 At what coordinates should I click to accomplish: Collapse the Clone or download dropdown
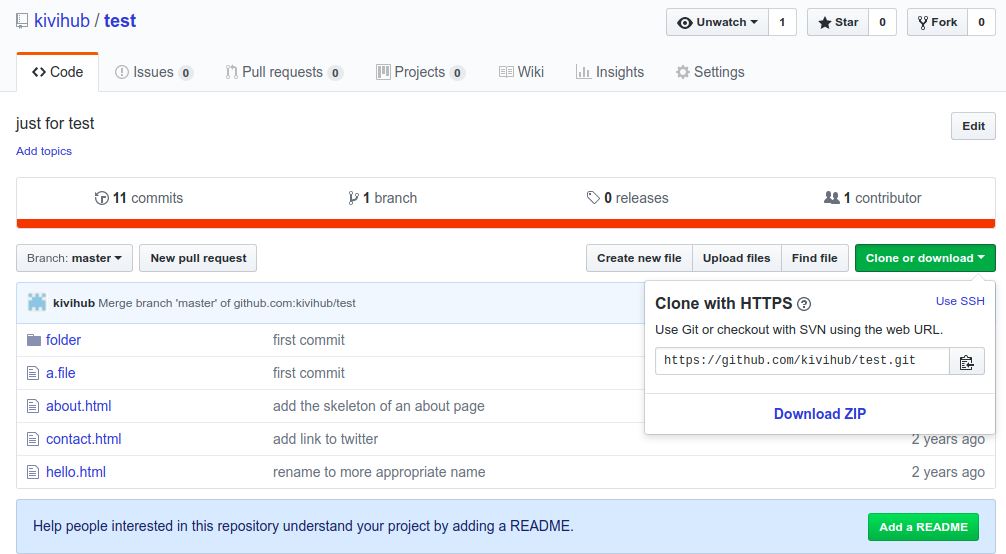pyautogui.click(x=925, y=258)
